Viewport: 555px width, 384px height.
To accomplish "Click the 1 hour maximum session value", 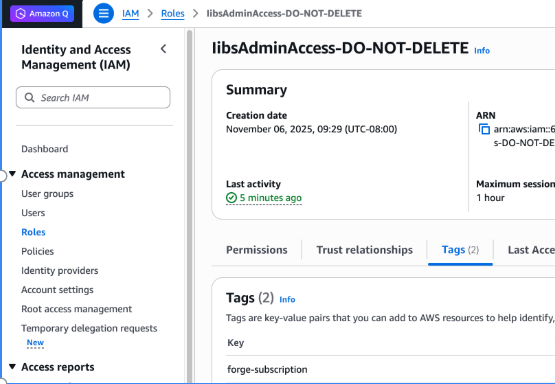I will [490, 197].
